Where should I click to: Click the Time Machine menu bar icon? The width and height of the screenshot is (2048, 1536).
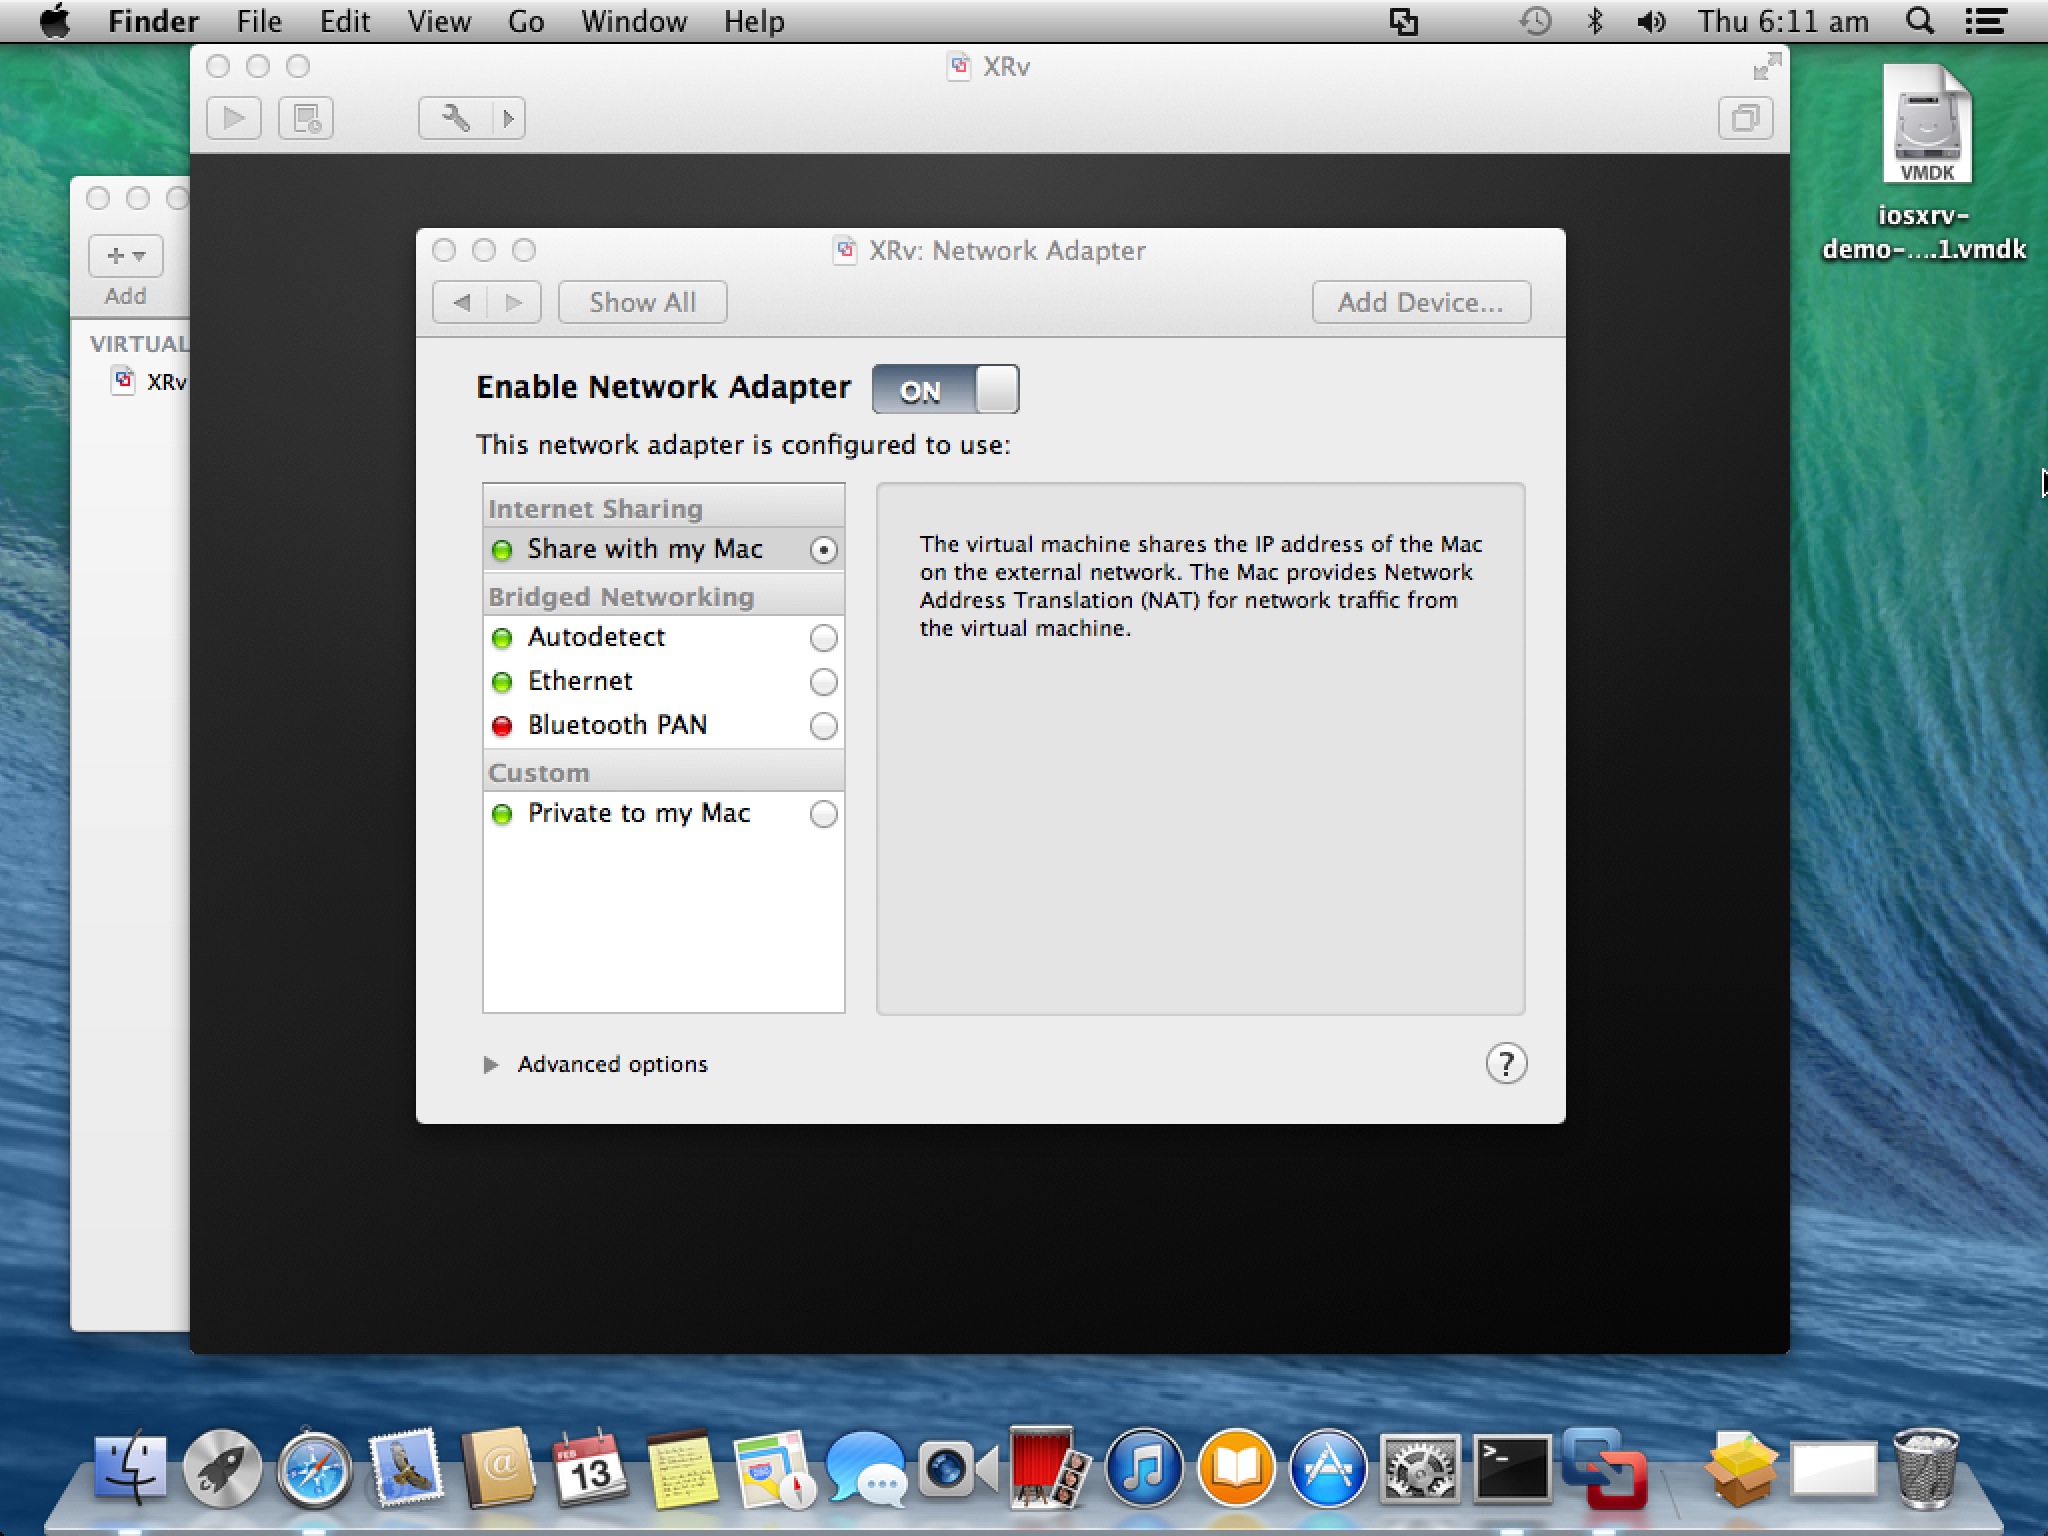click(x=1535, y=21)
